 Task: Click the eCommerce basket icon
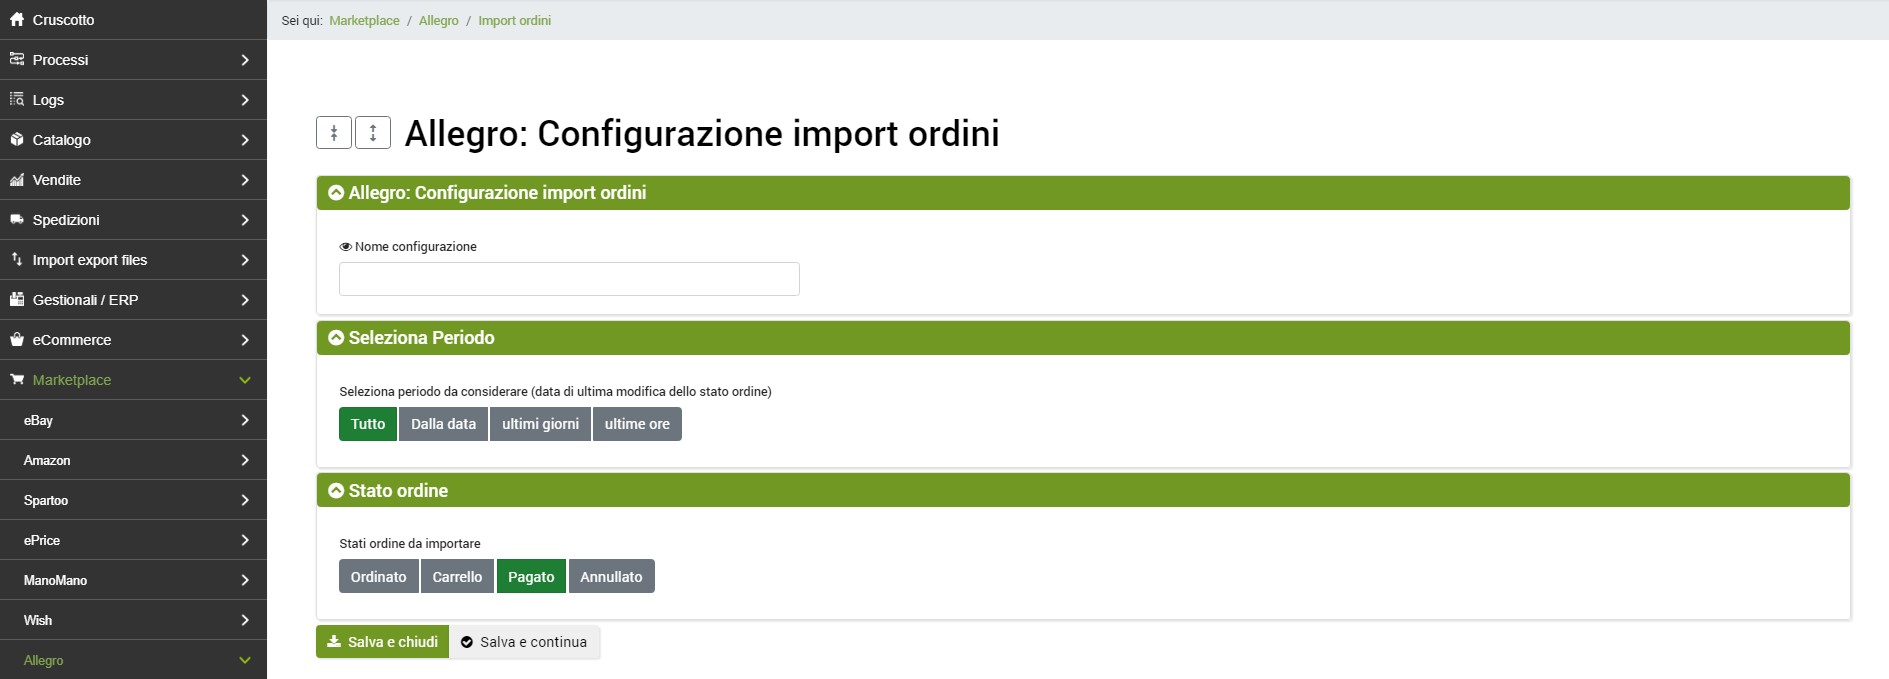click(17, 340)
